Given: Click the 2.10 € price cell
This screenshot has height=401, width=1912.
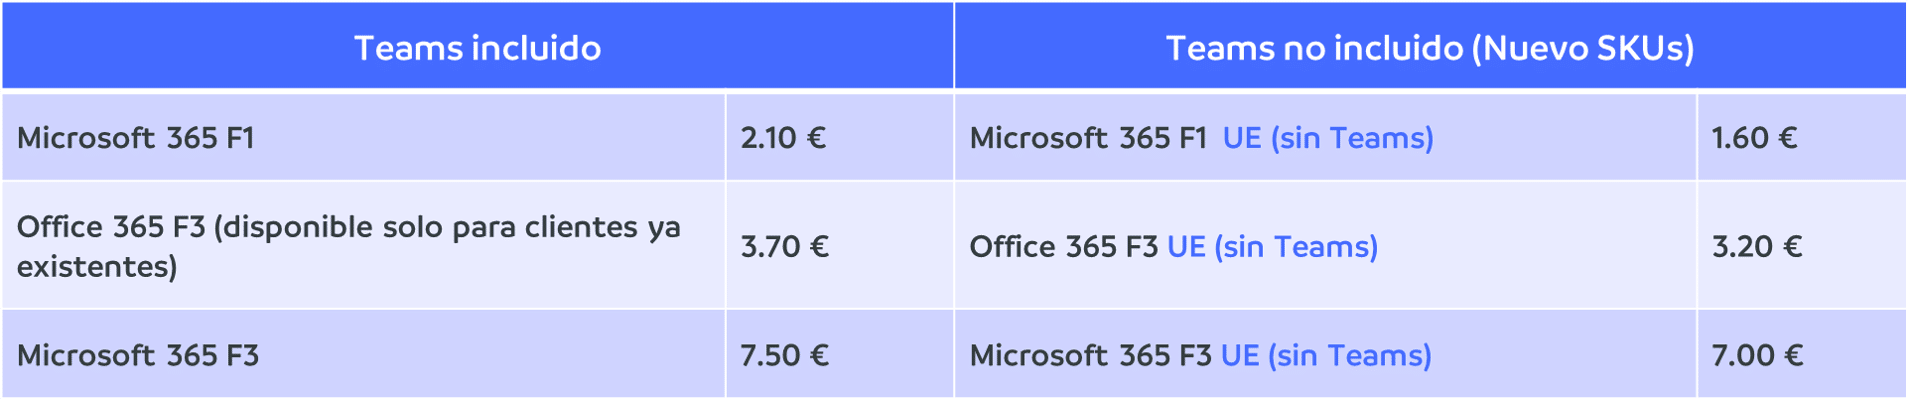Looking at the screenshot, I should 839,137.
